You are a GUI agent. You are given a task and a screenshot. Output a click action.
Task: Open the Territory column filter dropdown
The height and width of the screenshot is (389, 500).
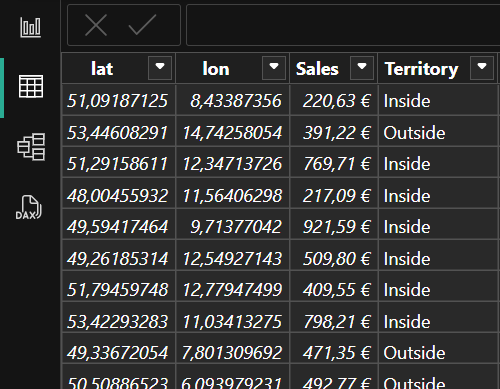click(x=482, y=68)
